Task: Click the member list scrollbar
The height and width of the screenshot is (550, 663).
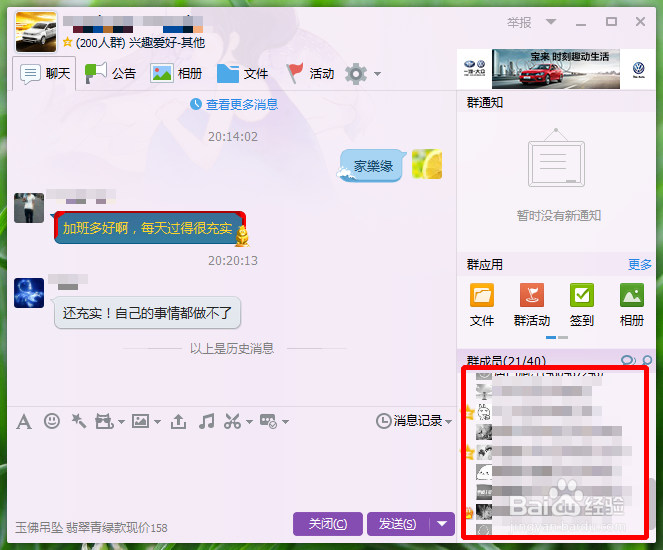Action: coord(652,503)
